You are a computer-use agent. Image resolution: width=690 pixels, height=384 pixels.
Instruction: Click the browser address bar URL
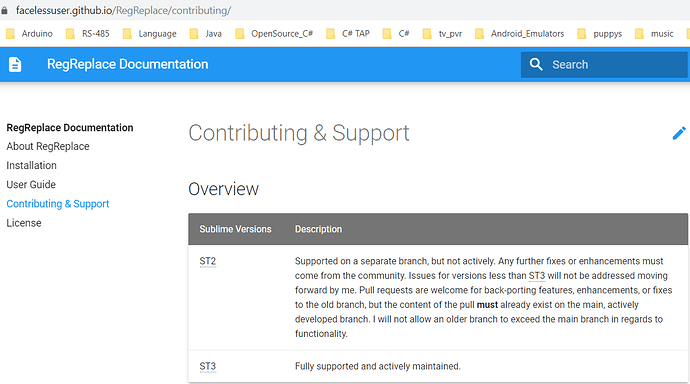(x=123, y=10)
